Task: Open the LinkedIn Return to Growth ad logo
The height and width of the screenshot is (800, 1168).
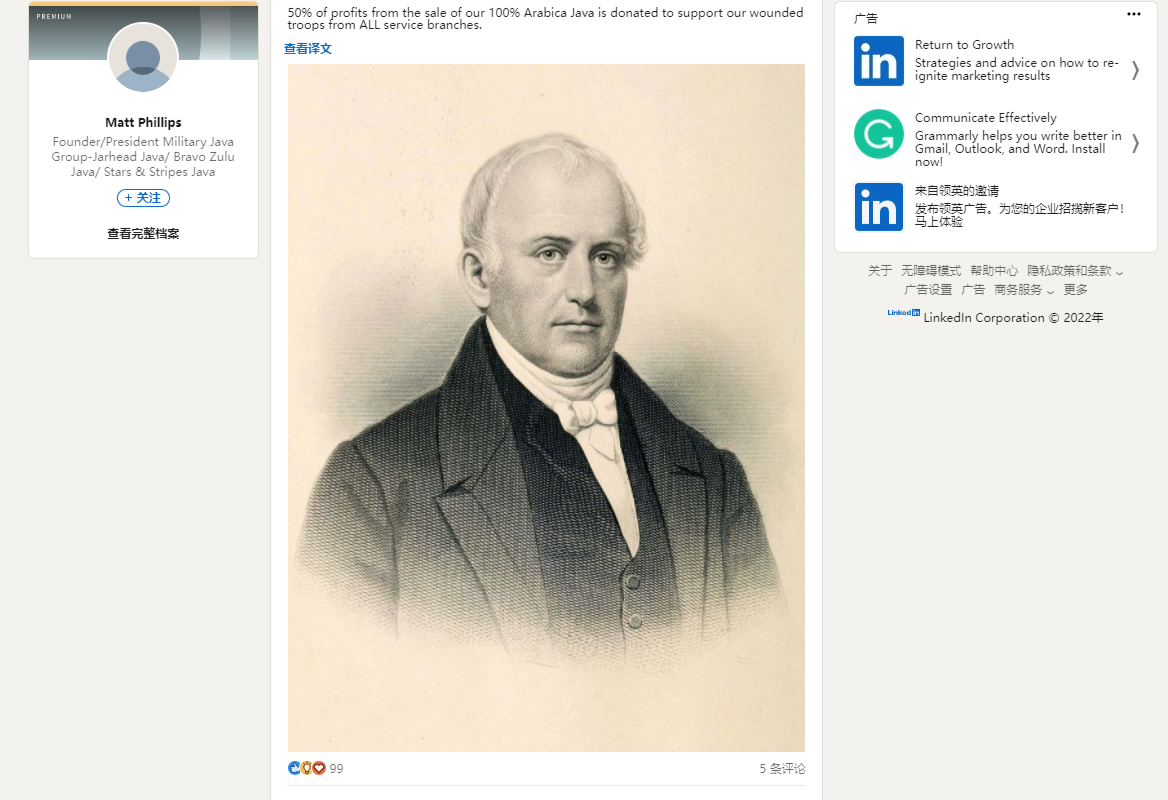Action: [879, 61]
